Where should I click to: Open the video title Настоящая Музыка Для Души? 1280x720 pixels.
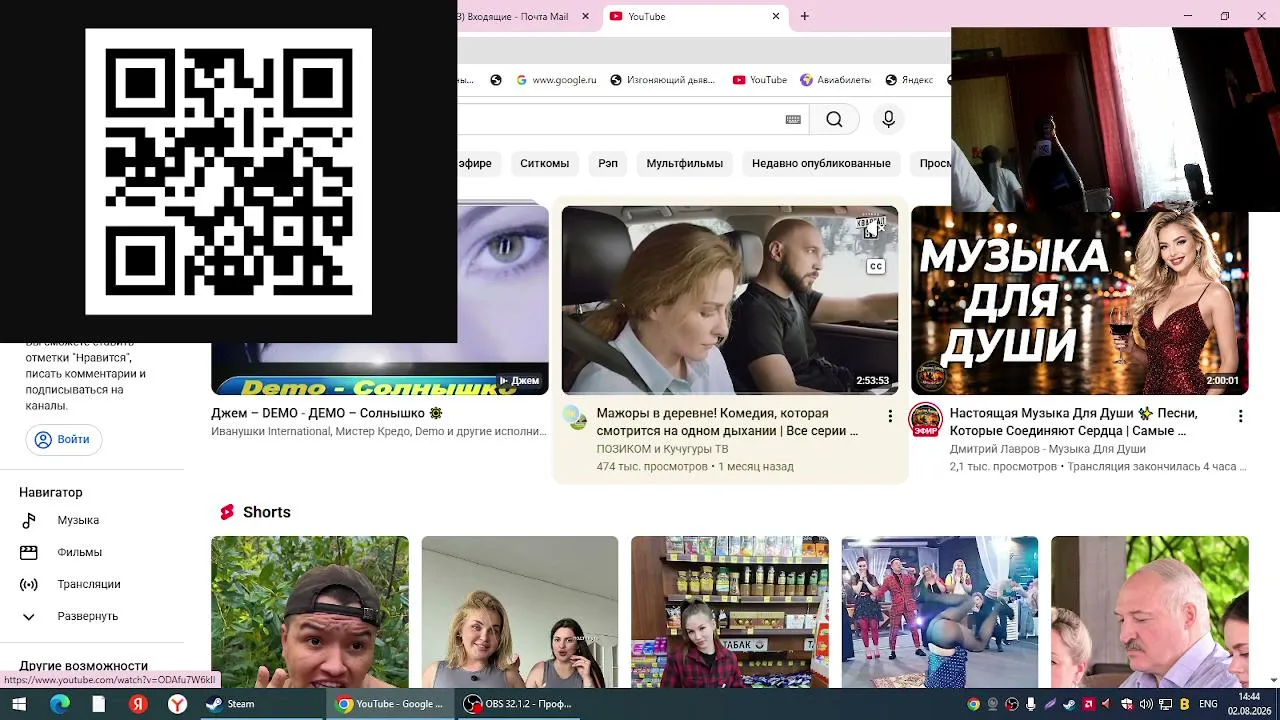[1073, 422]
